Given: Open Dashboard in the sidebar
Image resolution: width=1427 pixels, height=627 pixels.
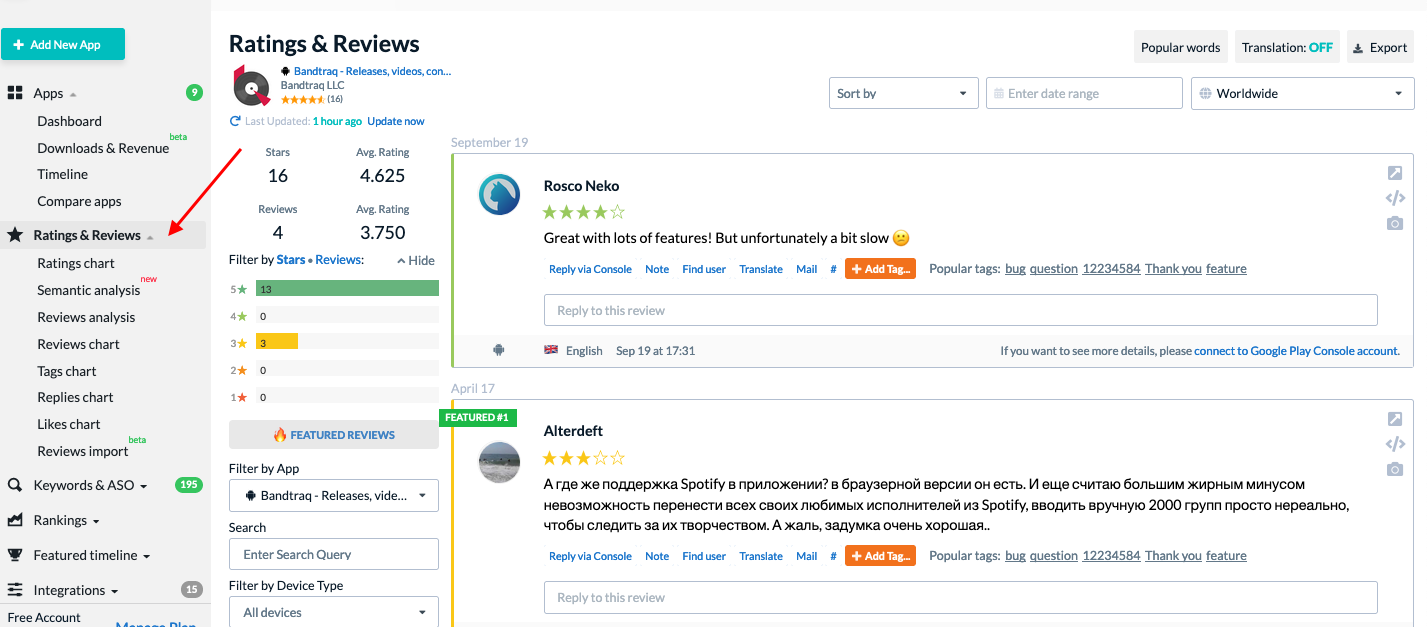Looking at the screenshot, I should click(x=69, y=121).
